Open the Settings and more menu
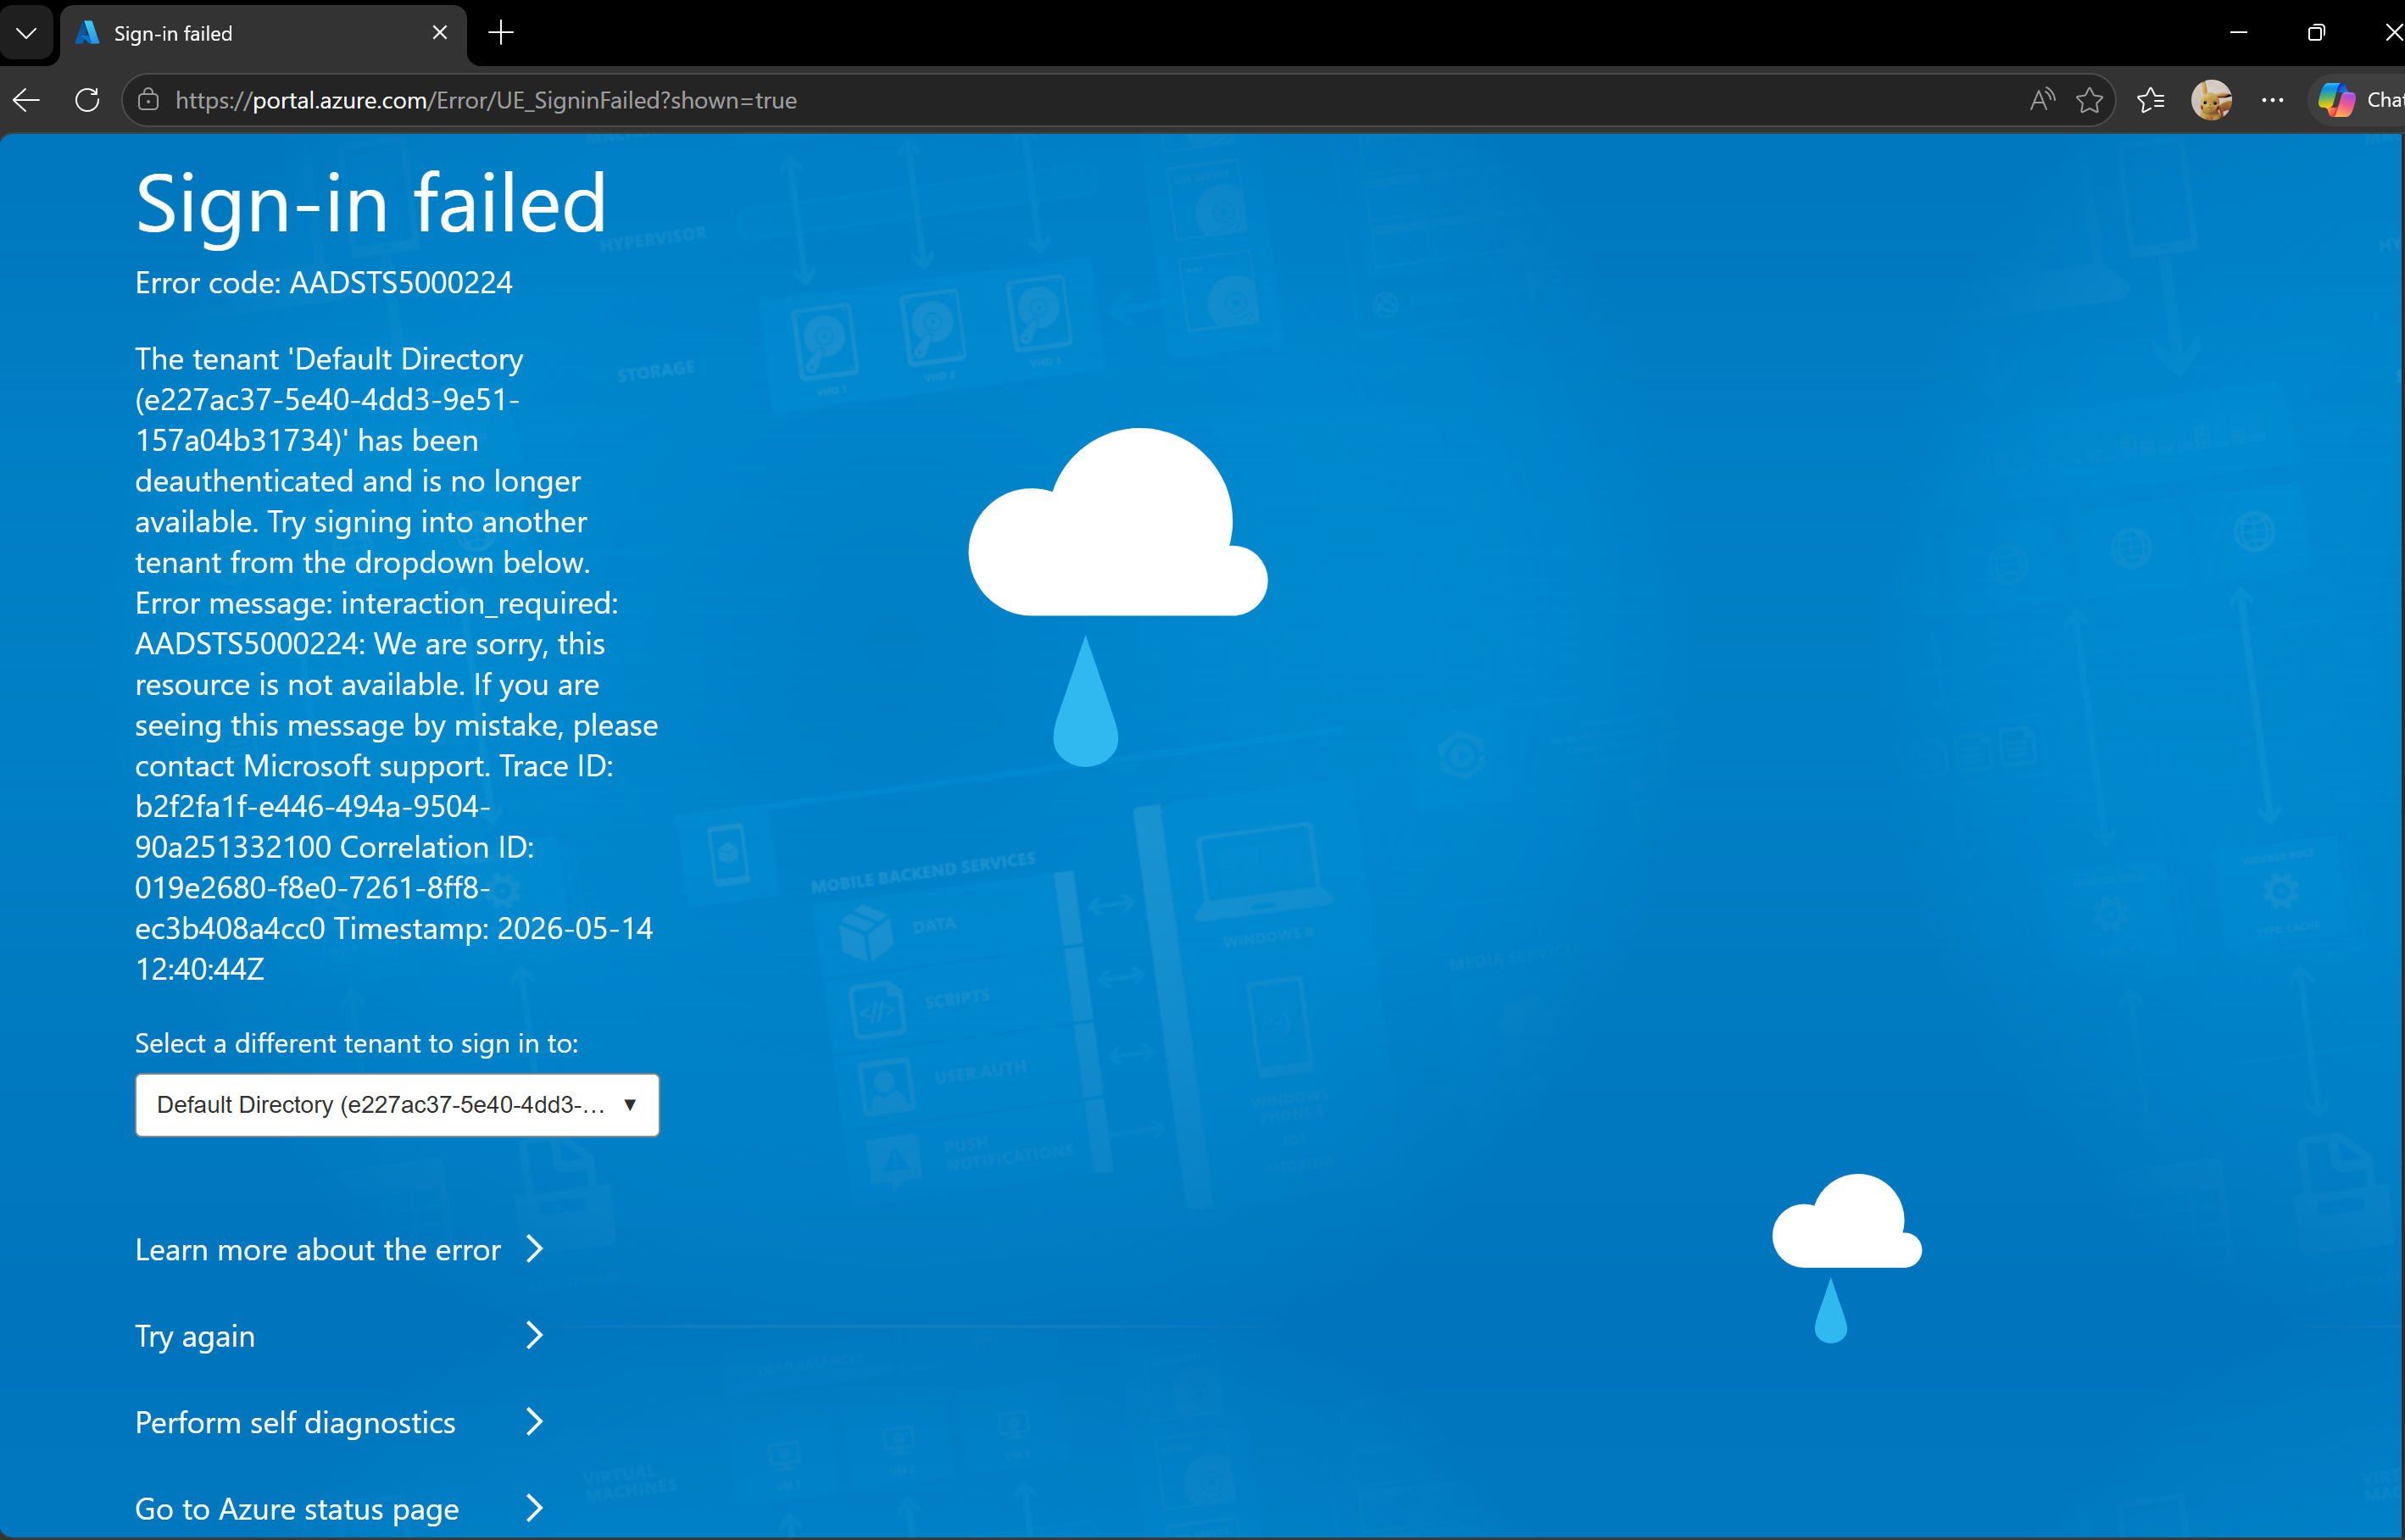The image size is (2405, 1540). 2272,100
